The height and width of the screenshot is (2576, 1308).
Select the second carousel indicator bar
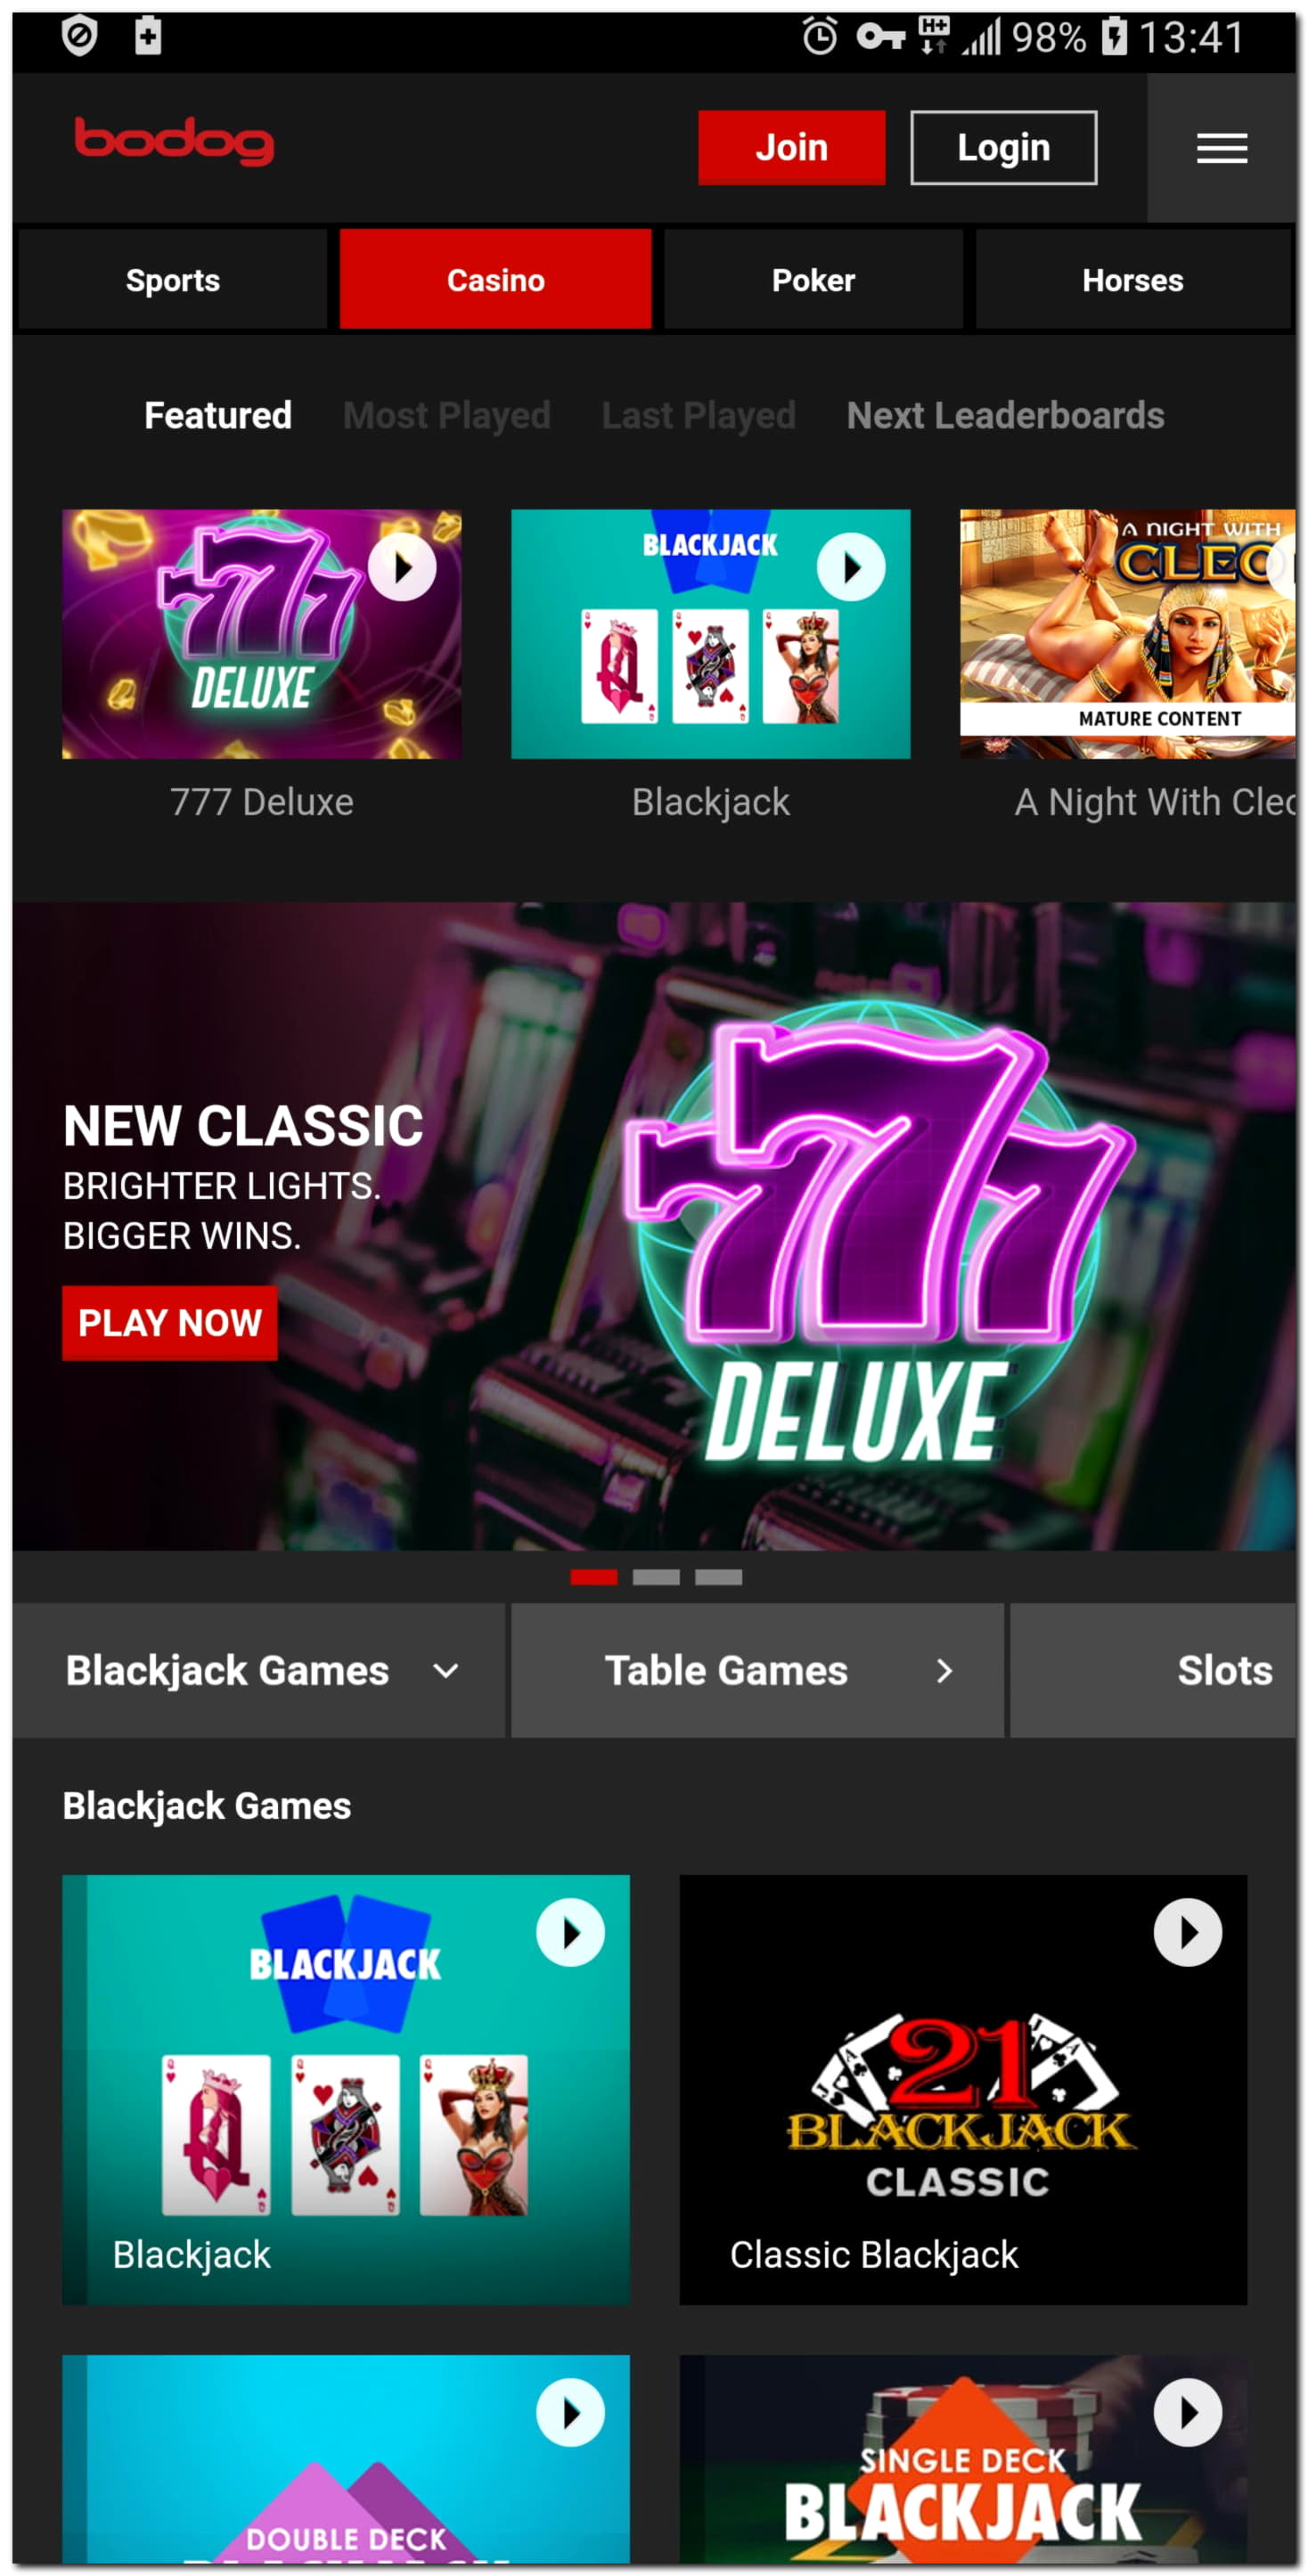pyautogui.click(x=656, y=1577)
